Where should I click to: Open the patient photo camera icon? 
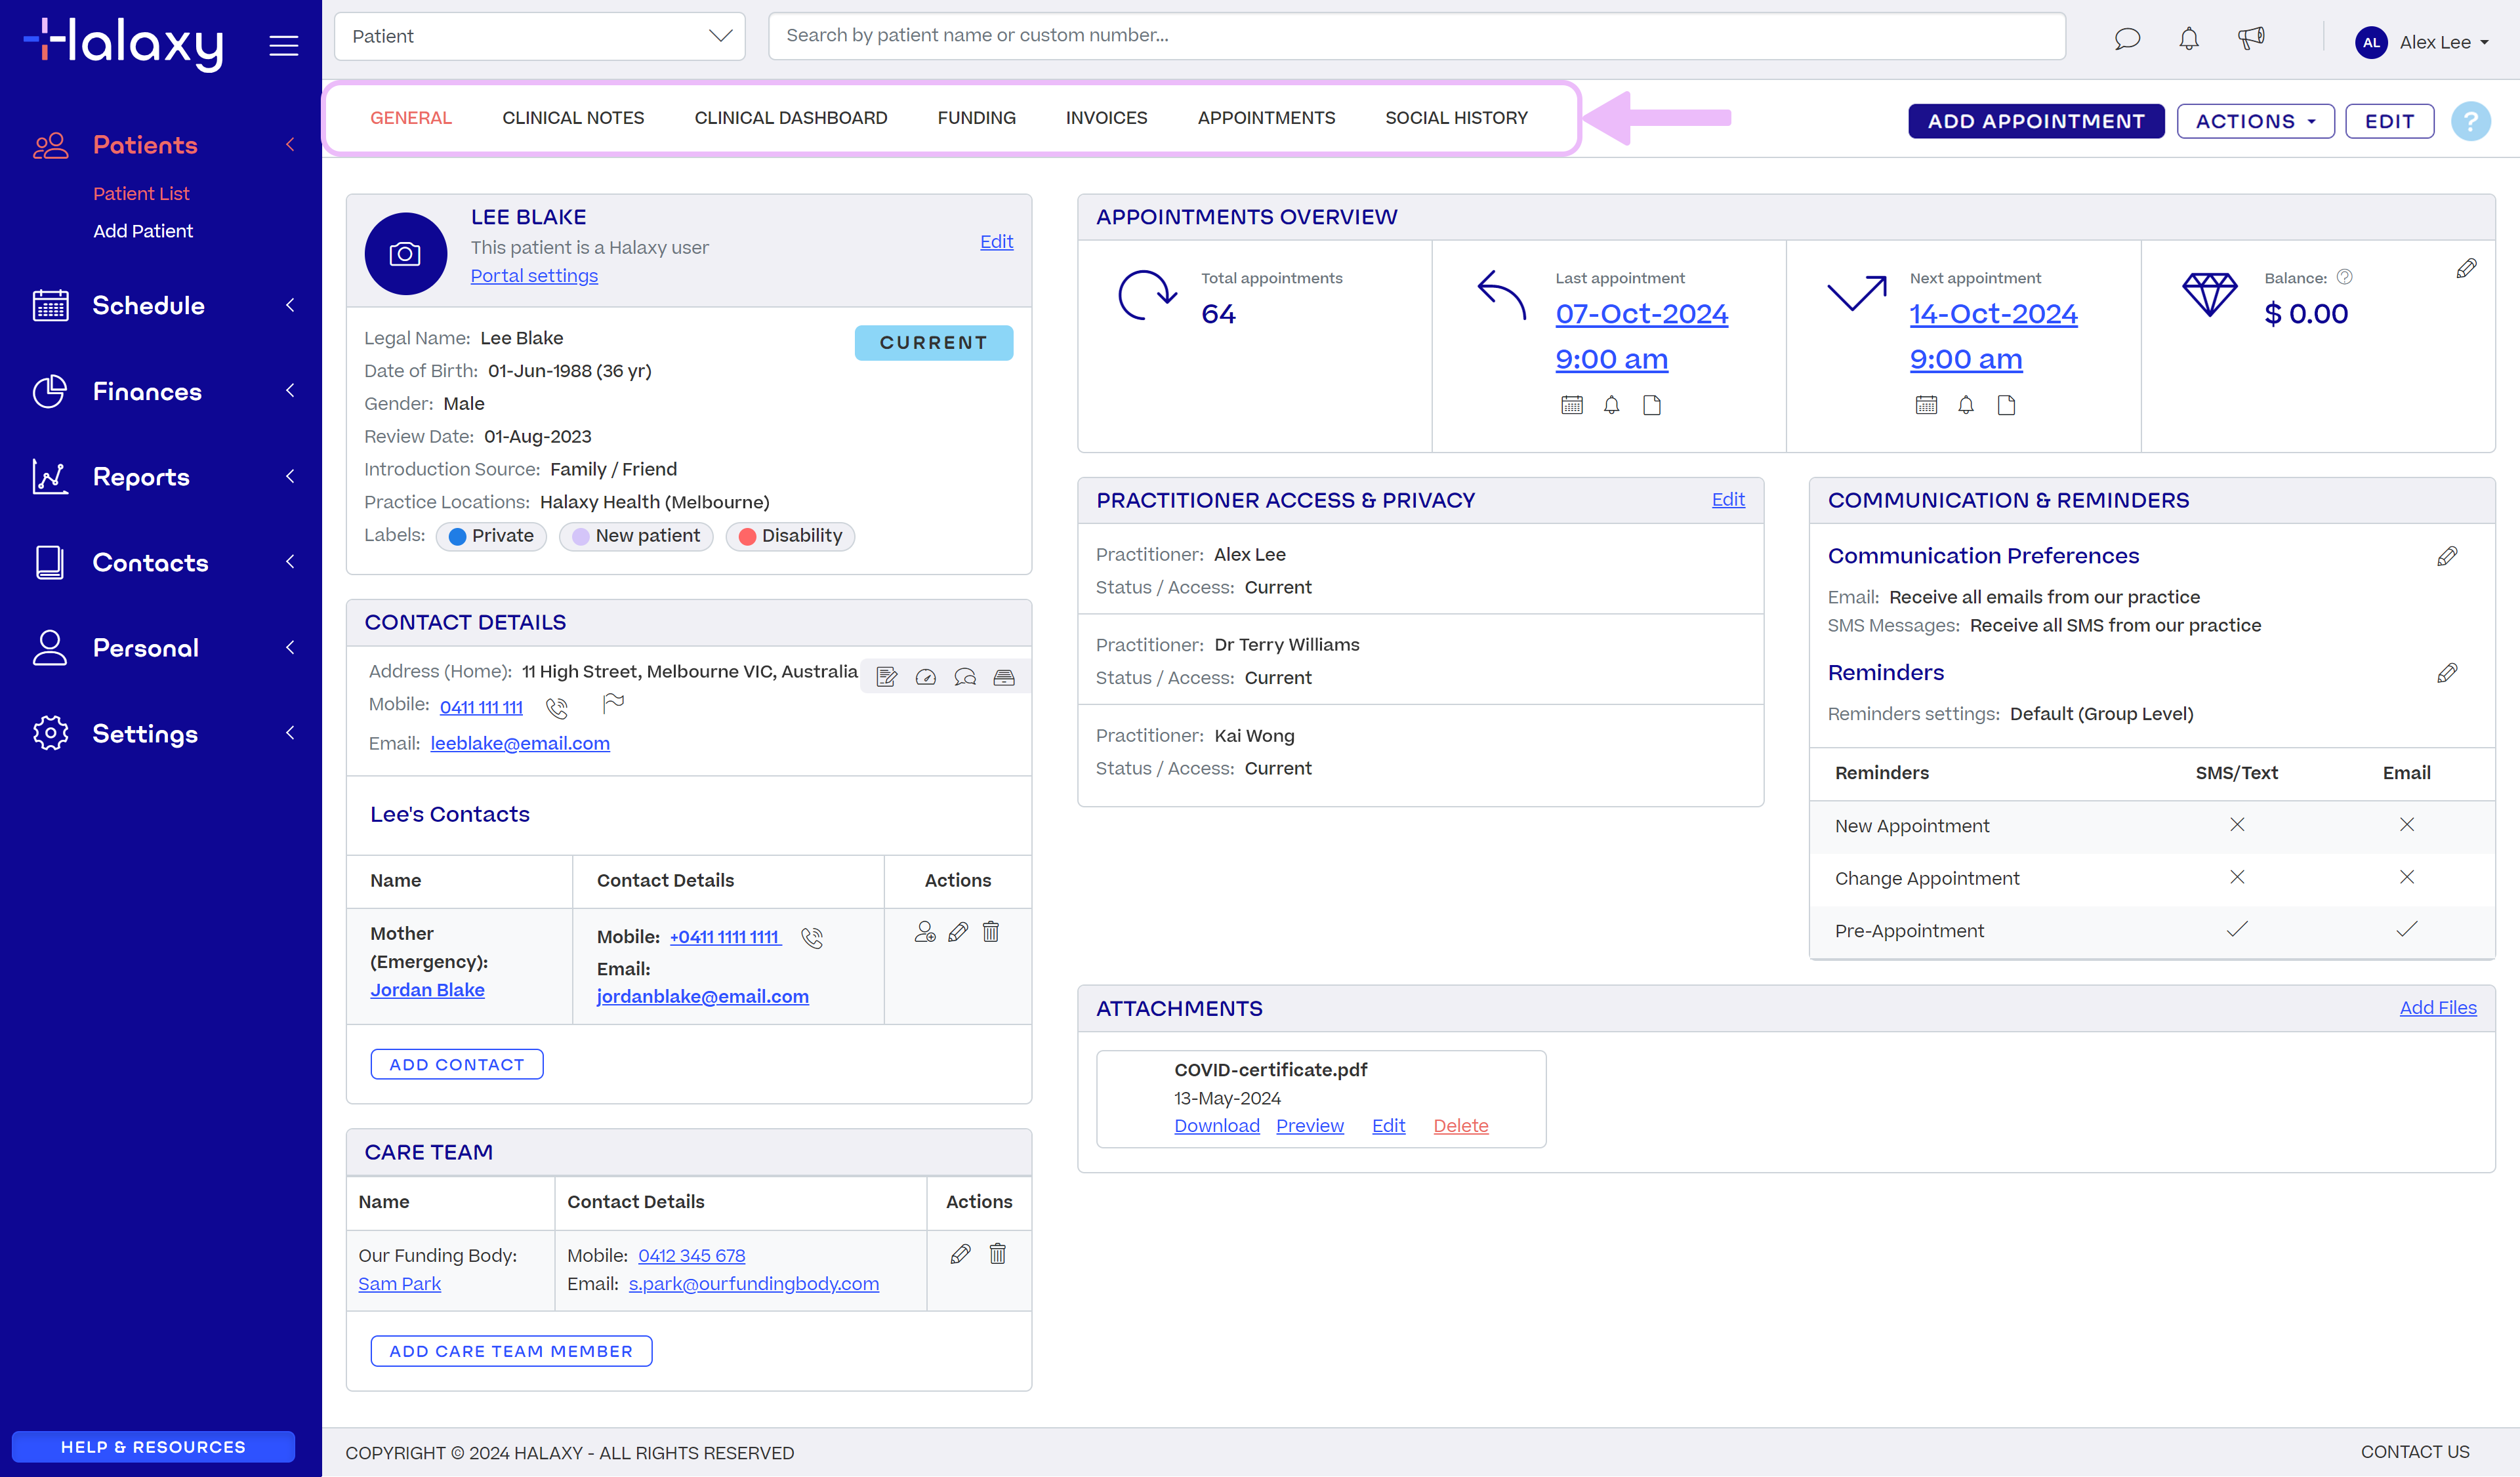tap(405, 253)
